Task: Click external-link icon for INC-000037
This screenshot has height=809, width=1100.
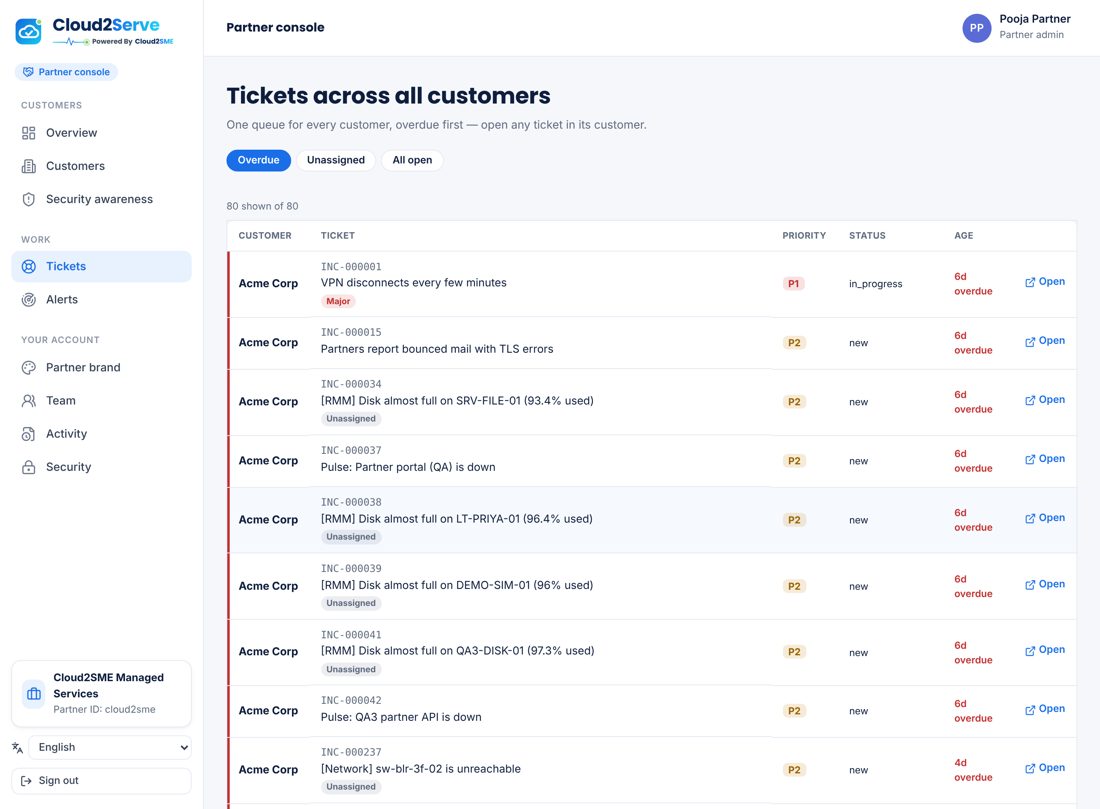Action: (1030, 460)
